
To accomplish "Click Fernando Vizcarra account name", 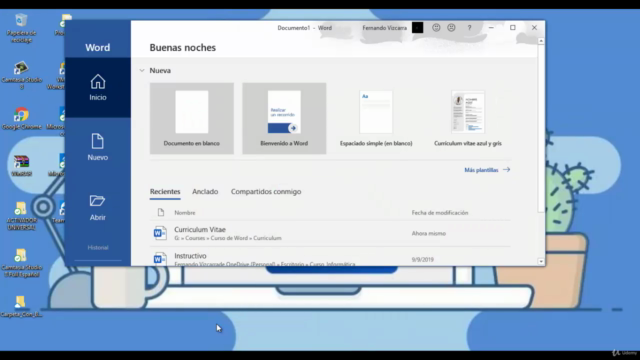I will click(384, 28).
